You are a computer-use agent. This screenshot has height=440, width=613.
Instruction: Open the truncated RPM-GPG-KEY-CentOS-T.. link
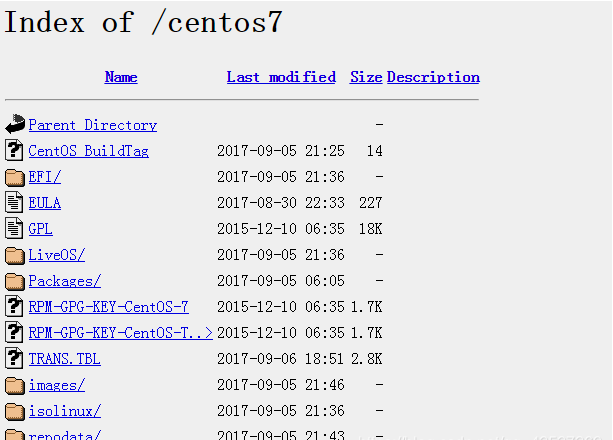tap(120, 333)
